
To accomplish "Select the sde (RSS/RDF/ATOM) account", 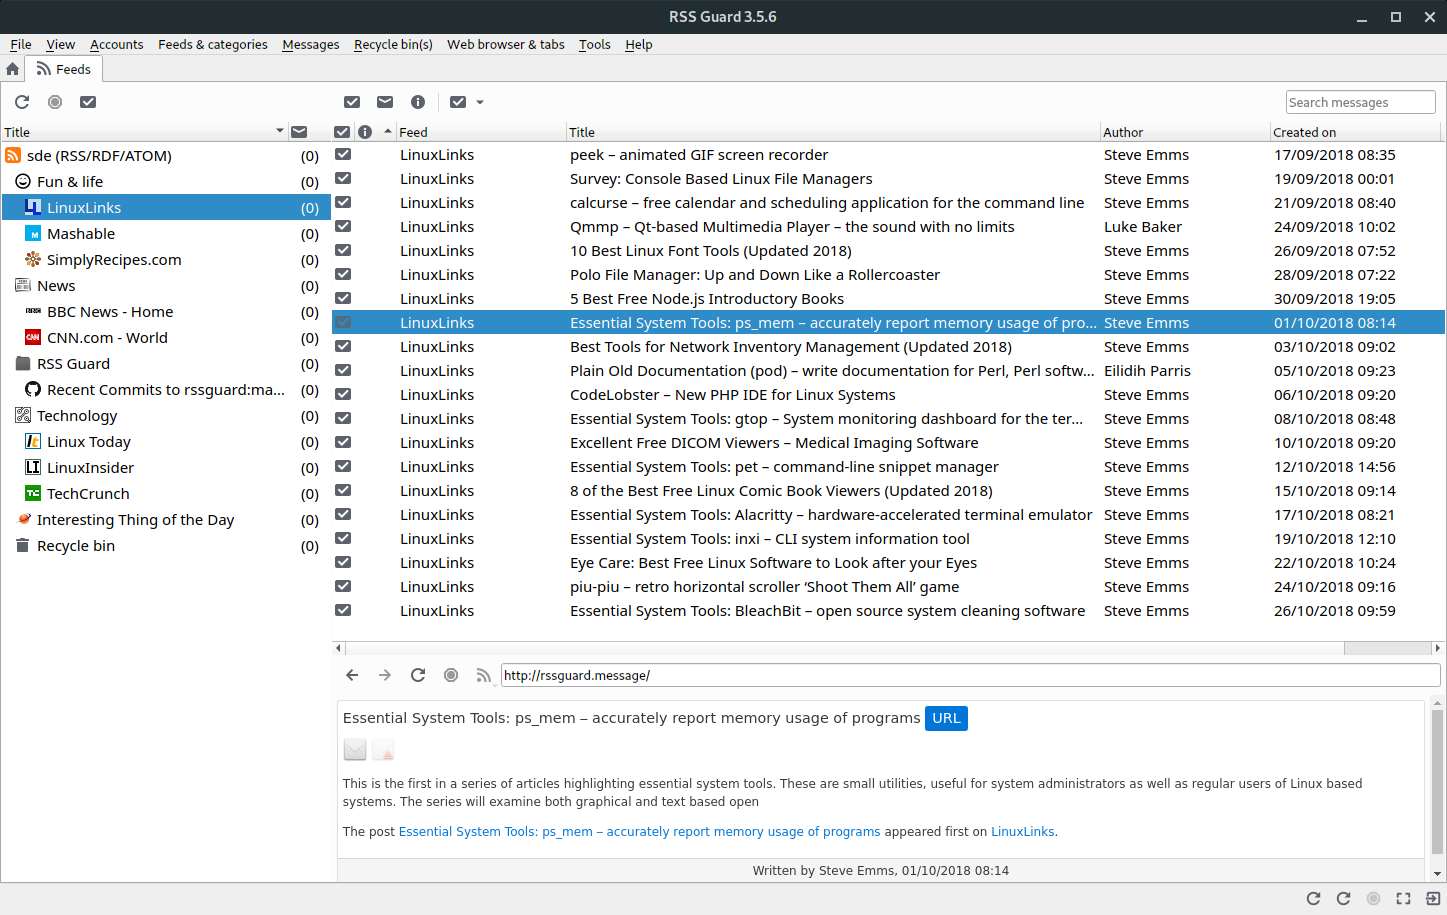I will (x=165, y=156).
